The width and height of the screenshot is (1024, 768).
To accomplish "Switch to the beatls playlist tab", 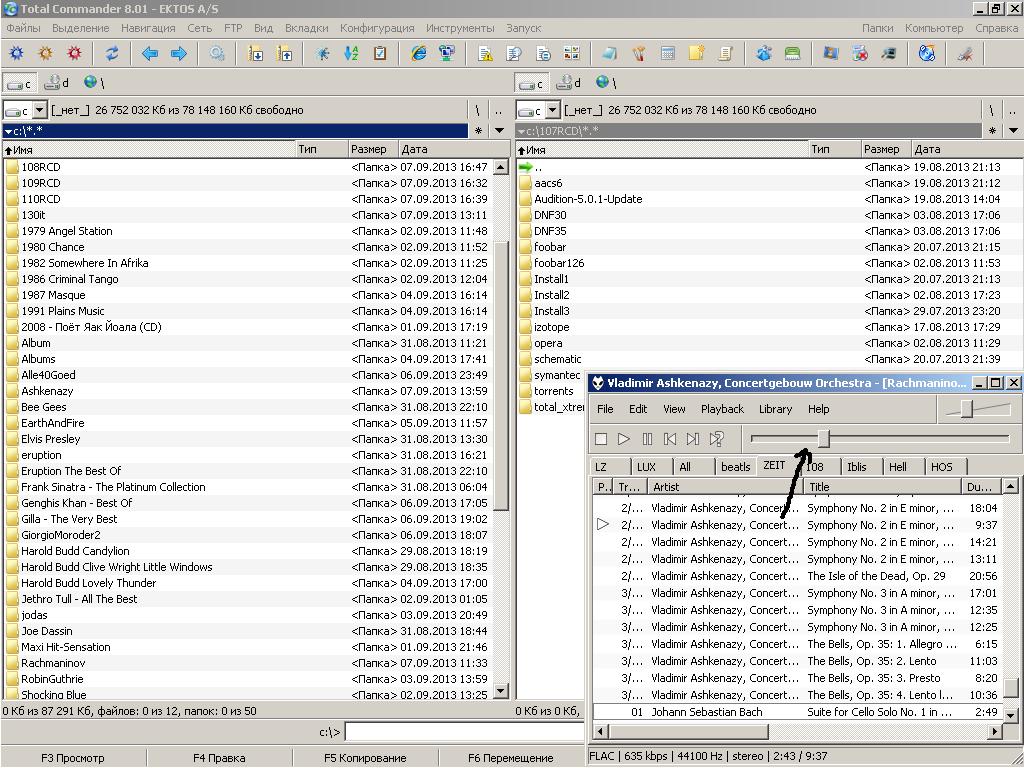I will point(735,467).
